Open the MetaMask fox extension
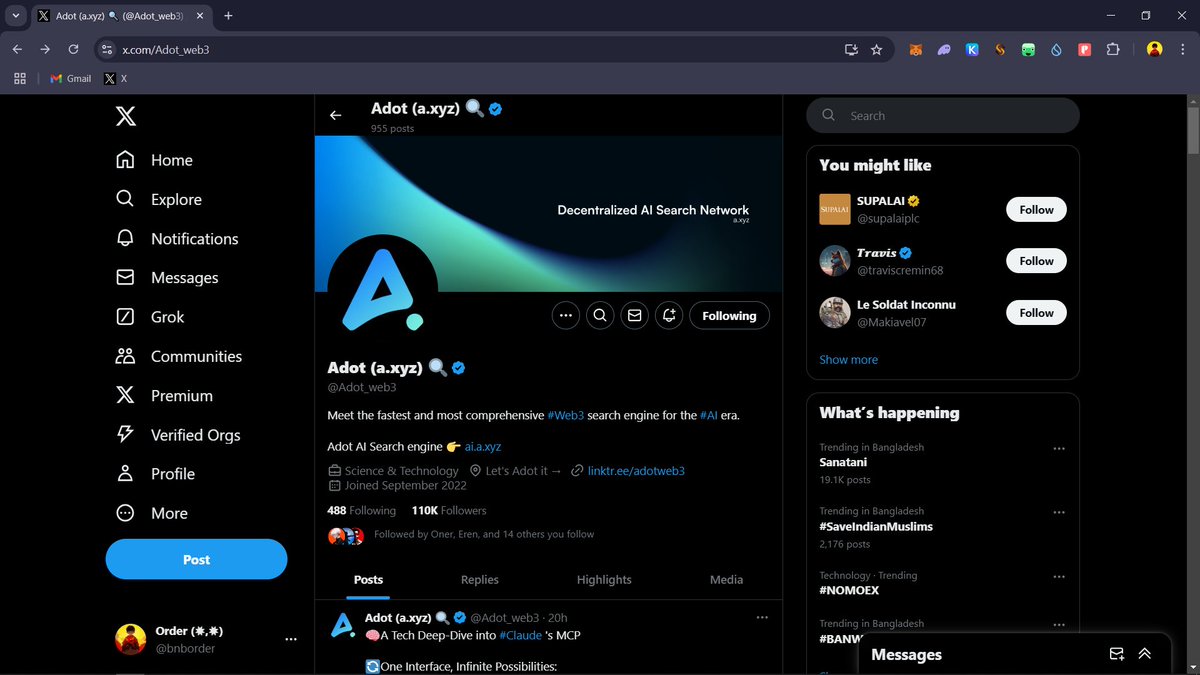 [915, 49]
